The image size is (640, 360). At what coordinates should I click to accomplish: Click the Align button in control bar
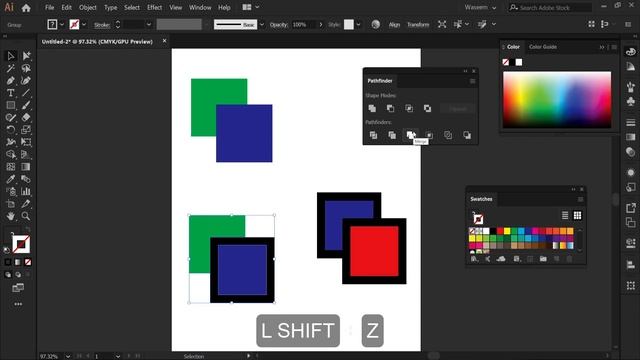point(394,24)
